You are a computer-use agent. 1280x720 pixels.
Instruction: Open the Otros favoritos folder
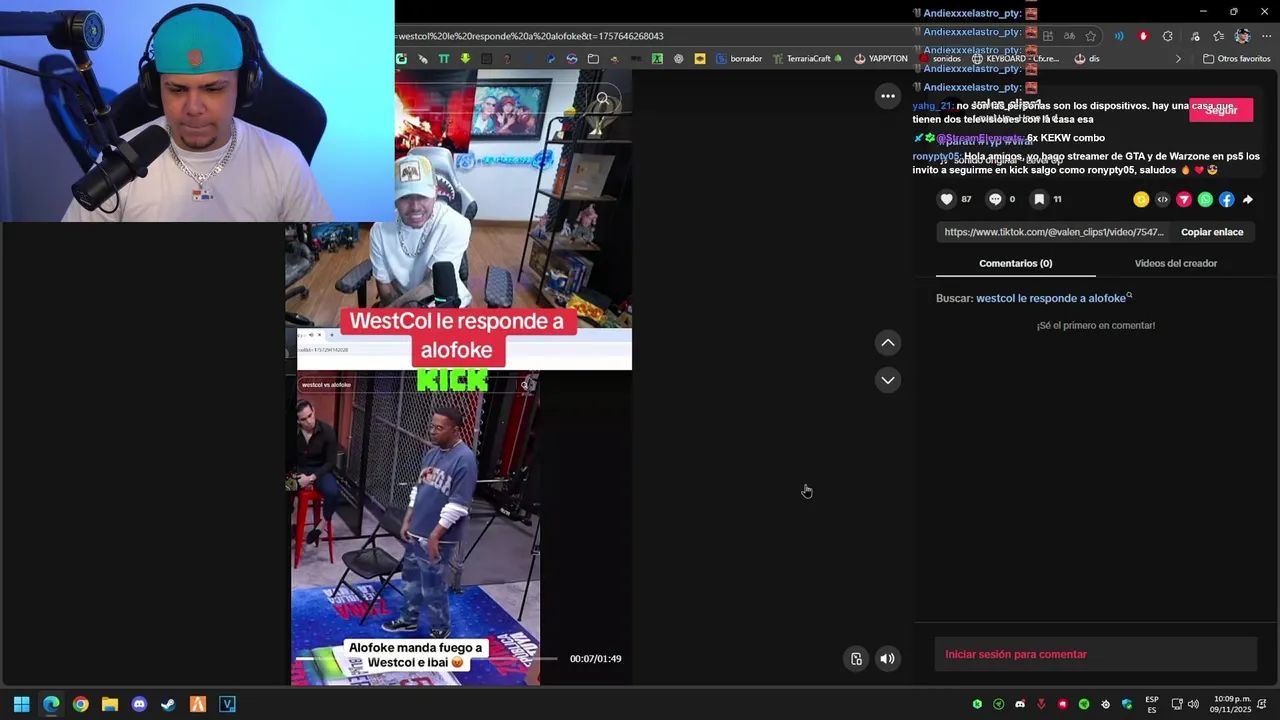click(1236, 59)
